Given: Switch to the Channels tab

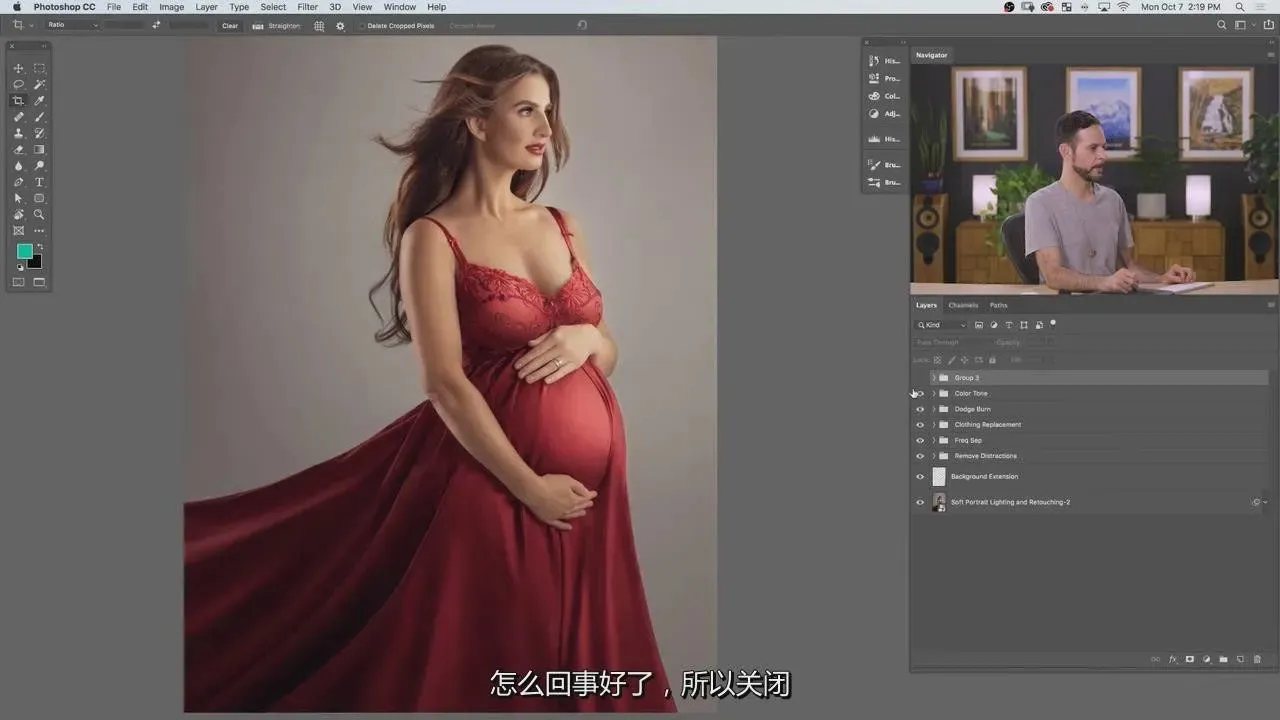Looking at the screenshot, I should coord(963,305).
